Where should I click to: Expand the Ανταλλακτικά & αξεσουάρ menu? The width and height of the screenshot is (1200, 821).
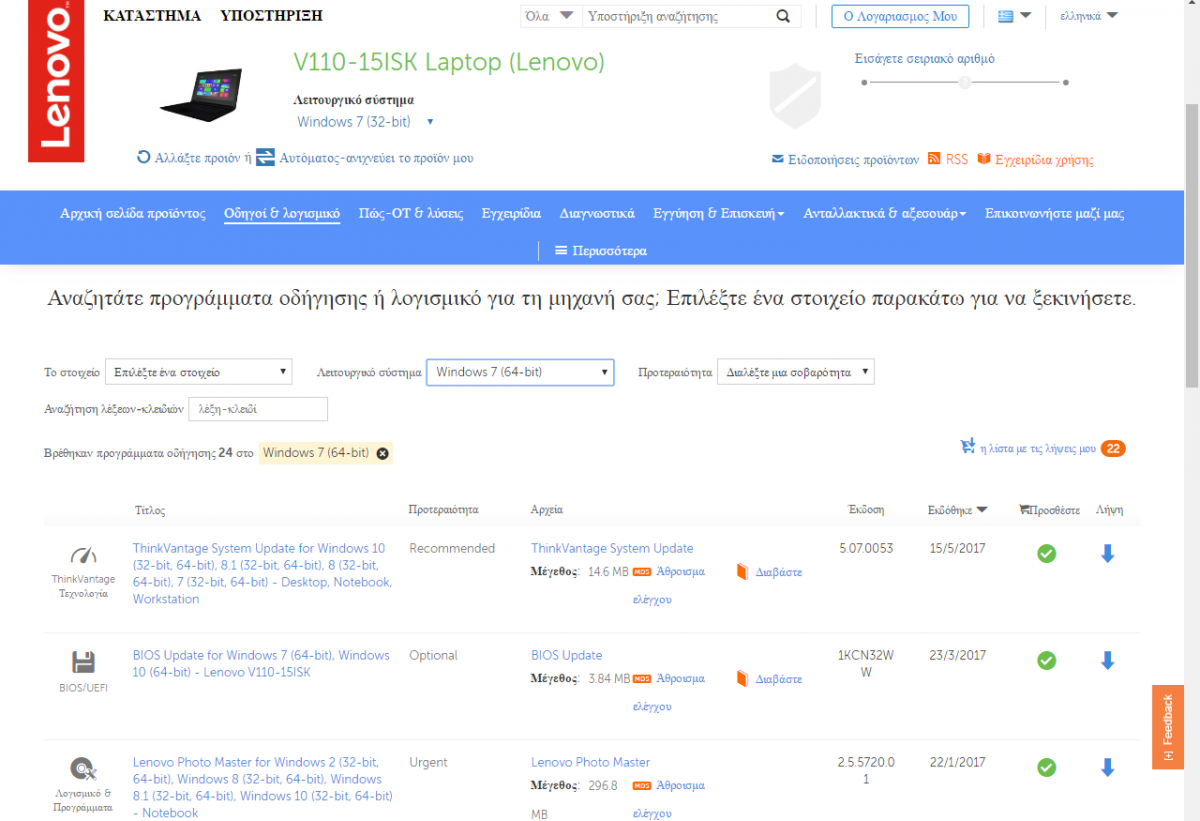point(885,214)
